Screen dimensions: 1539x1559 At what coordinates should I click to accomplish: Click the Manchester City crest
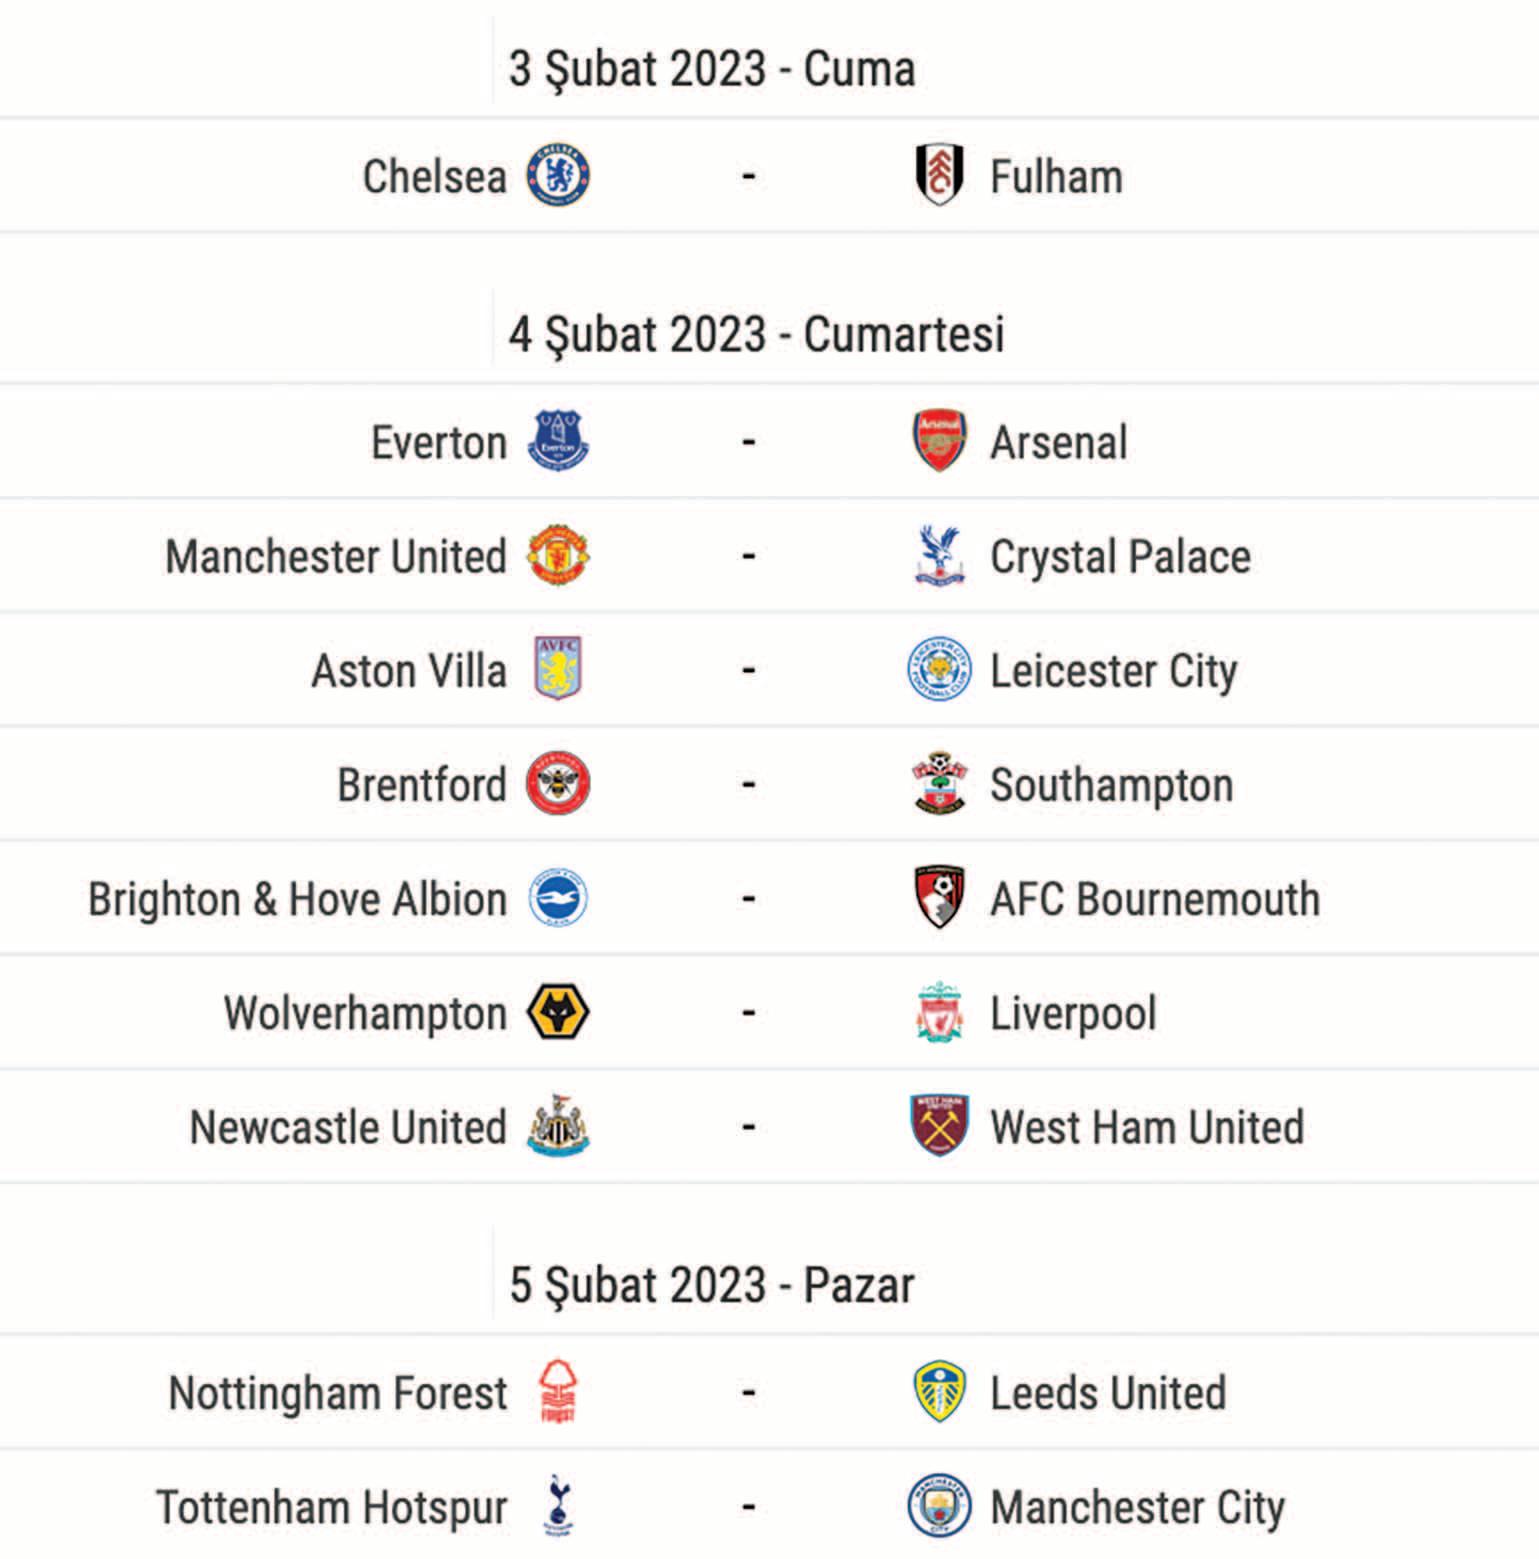point(939,1506)
